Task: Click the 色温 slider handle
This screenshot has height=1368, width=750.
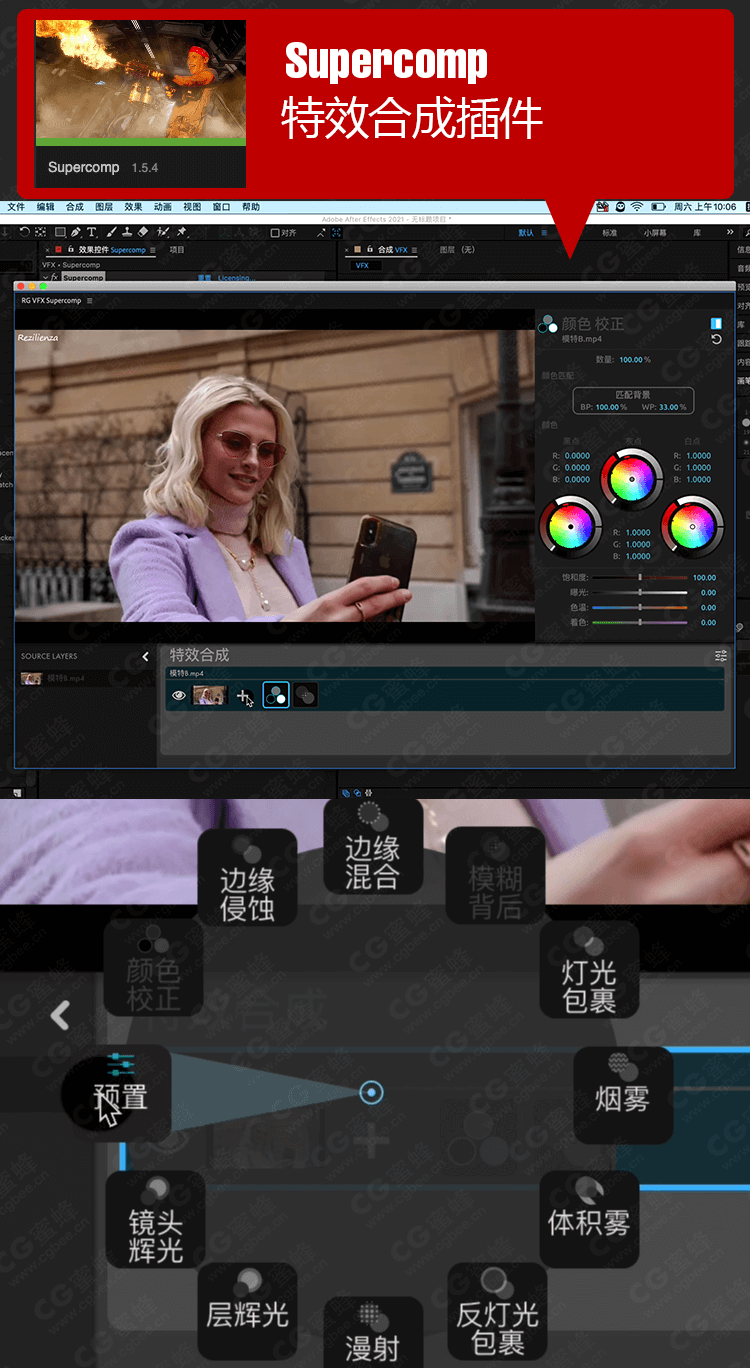Action: 640,607
